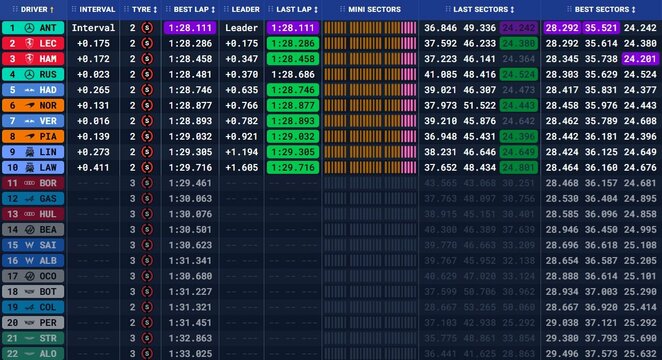Click the MINI SECTORS column header

click(x=374, y=9)
